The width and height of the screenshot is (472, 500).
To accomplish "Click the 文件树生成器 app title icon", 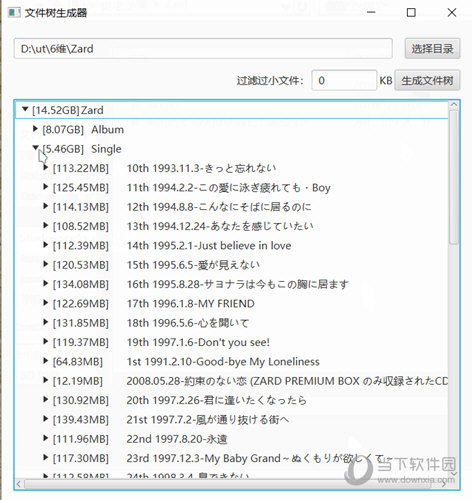I will pyautogui.click(x=14, y=13).
